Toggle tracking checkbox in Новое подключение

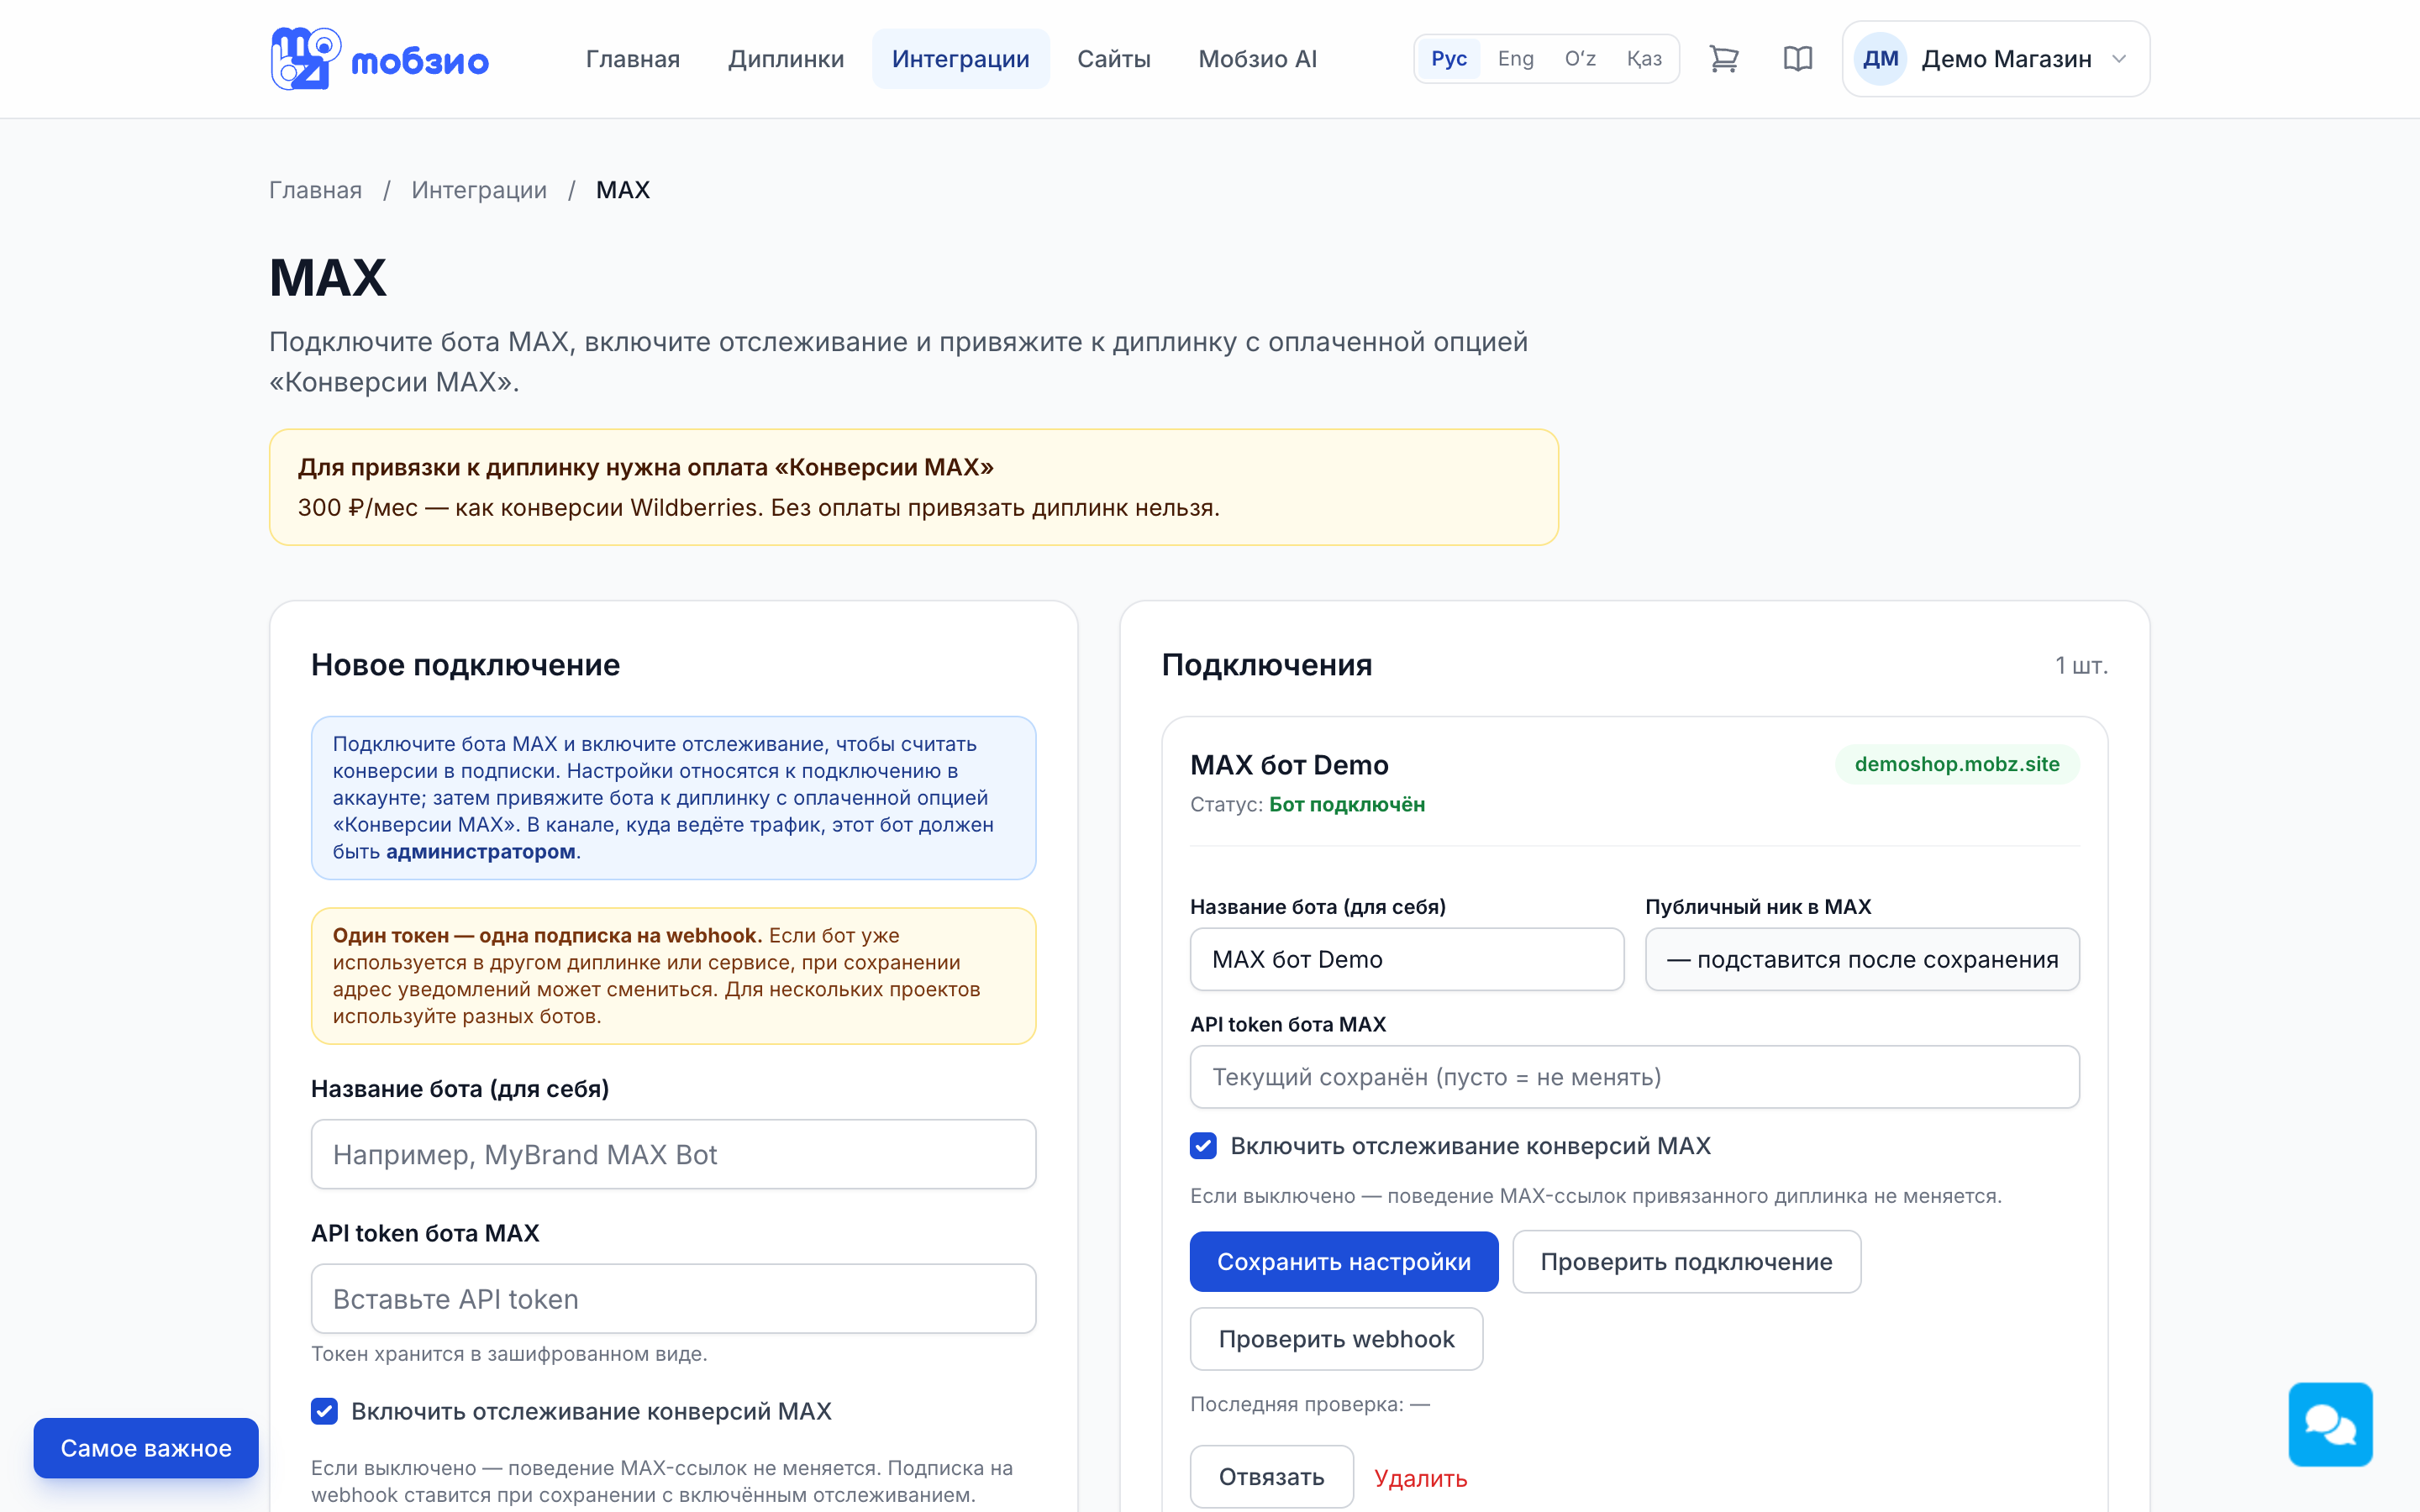[x=324, y=1411]
